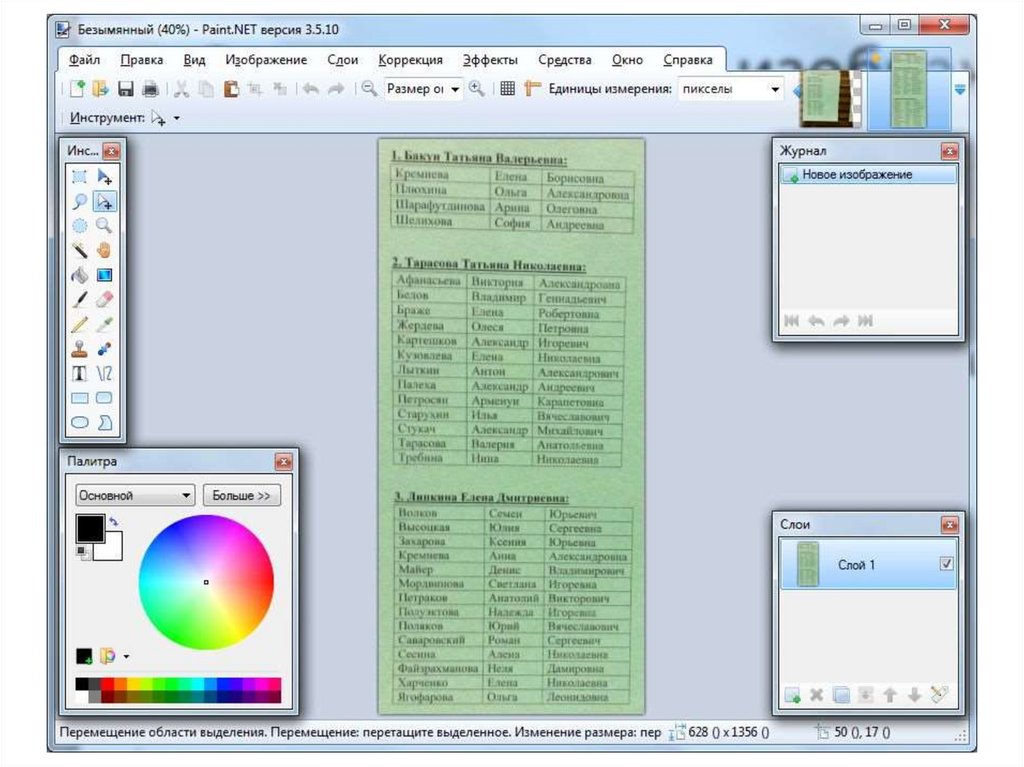1024x767 pixels.
Task: Open the Коррекция menu
Action: click(x=410, y=60)
